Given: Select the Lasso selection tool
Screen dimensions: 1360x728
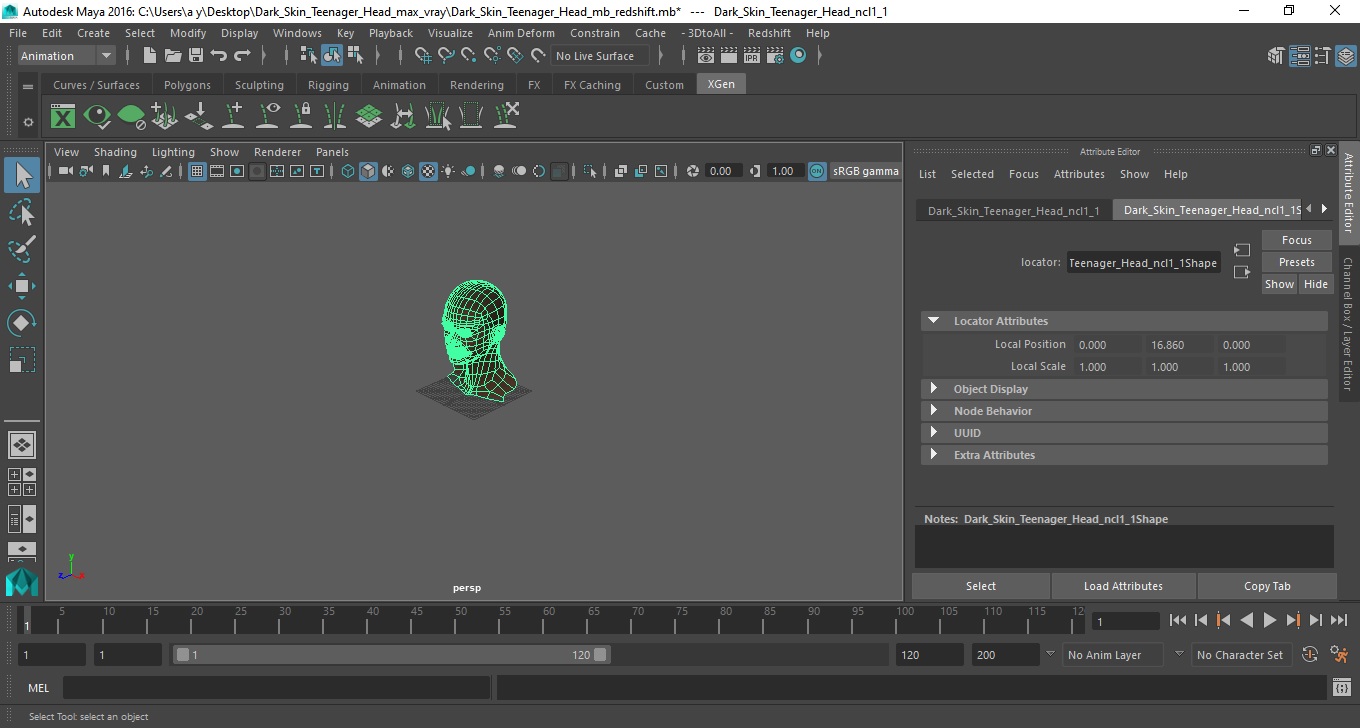Looking at the screenshot, I should [22, 212].
